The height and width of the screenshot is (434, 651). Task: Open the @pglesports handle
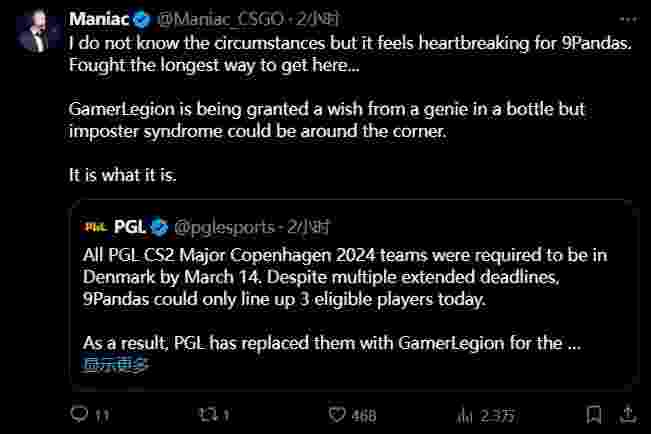pos(223,225)
